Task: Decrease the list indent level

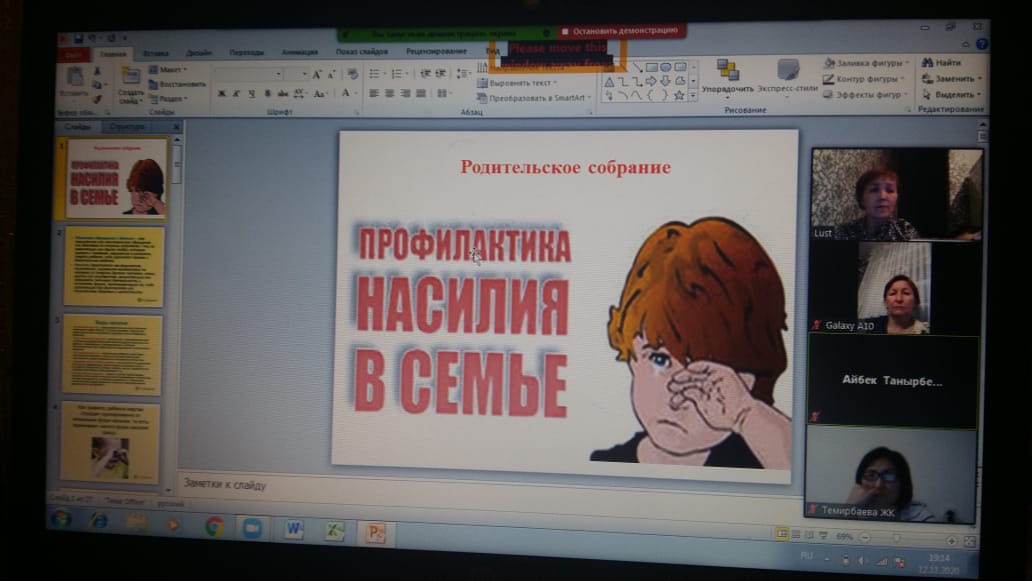Action: [425, 73]
